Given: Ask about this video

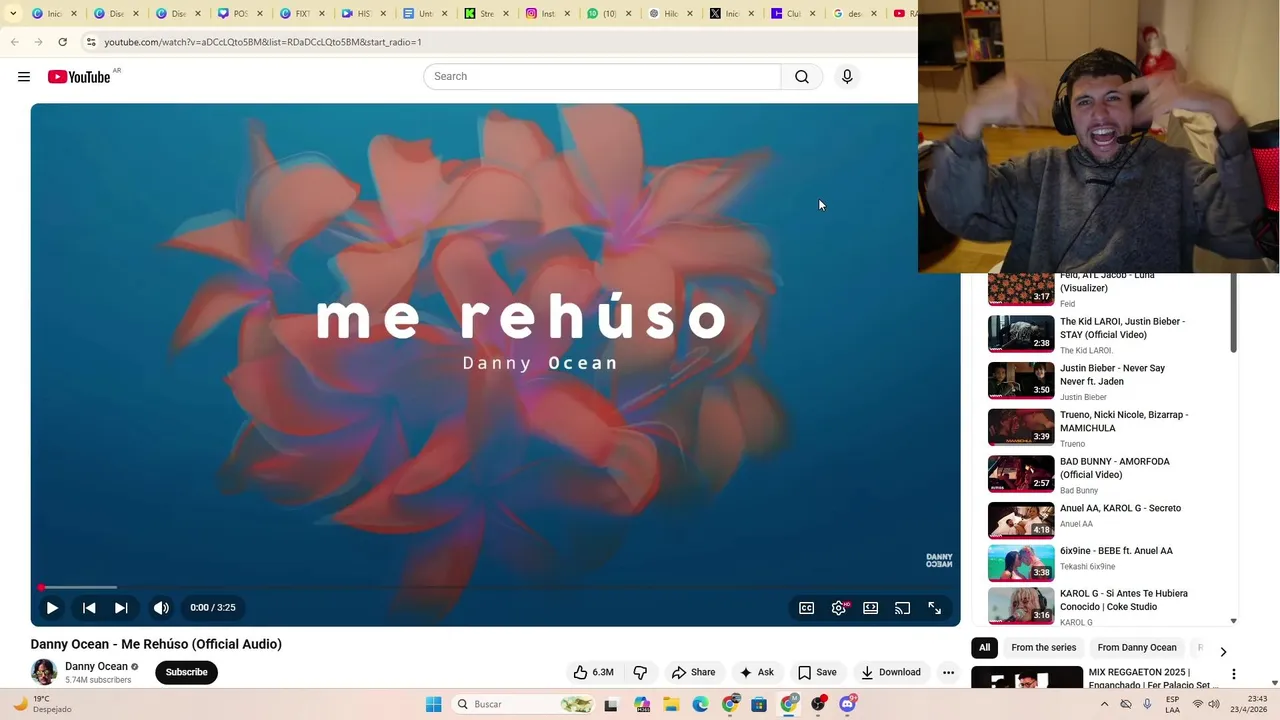Looking at the screenshot, I should pyautogui.click(x=756, y=672).
